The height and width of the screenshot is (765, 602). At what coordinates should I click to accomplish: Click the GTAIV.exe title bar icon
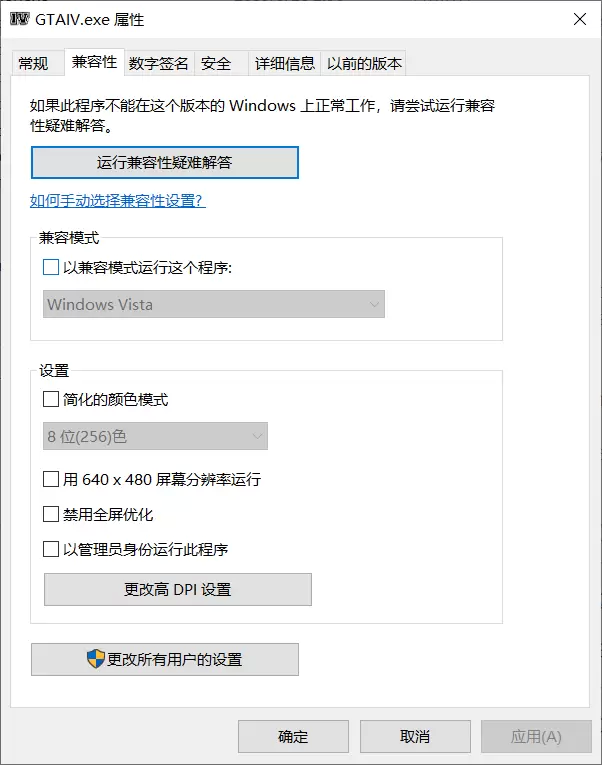[20, 19]
